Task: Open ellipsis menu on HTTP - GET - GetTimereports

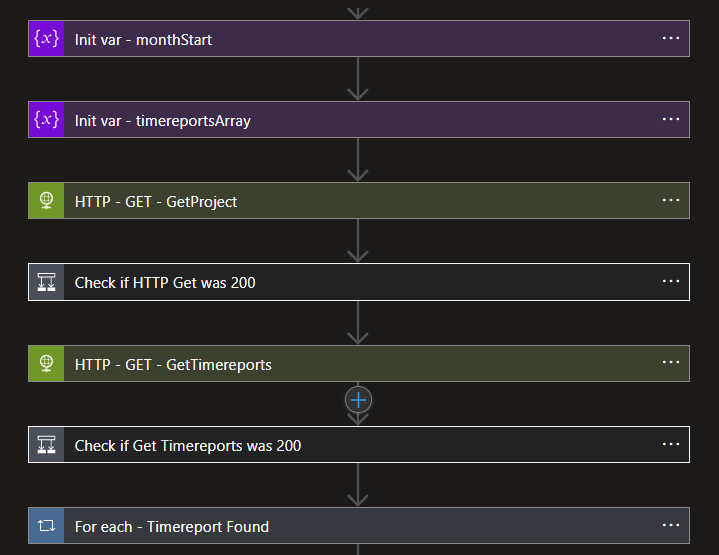Action: (x=671, y=363)
